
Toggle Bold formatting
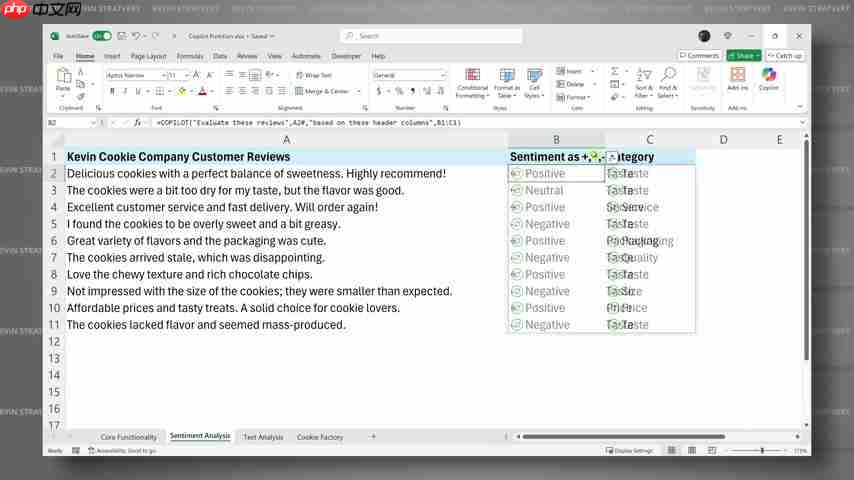click(112, 92)
